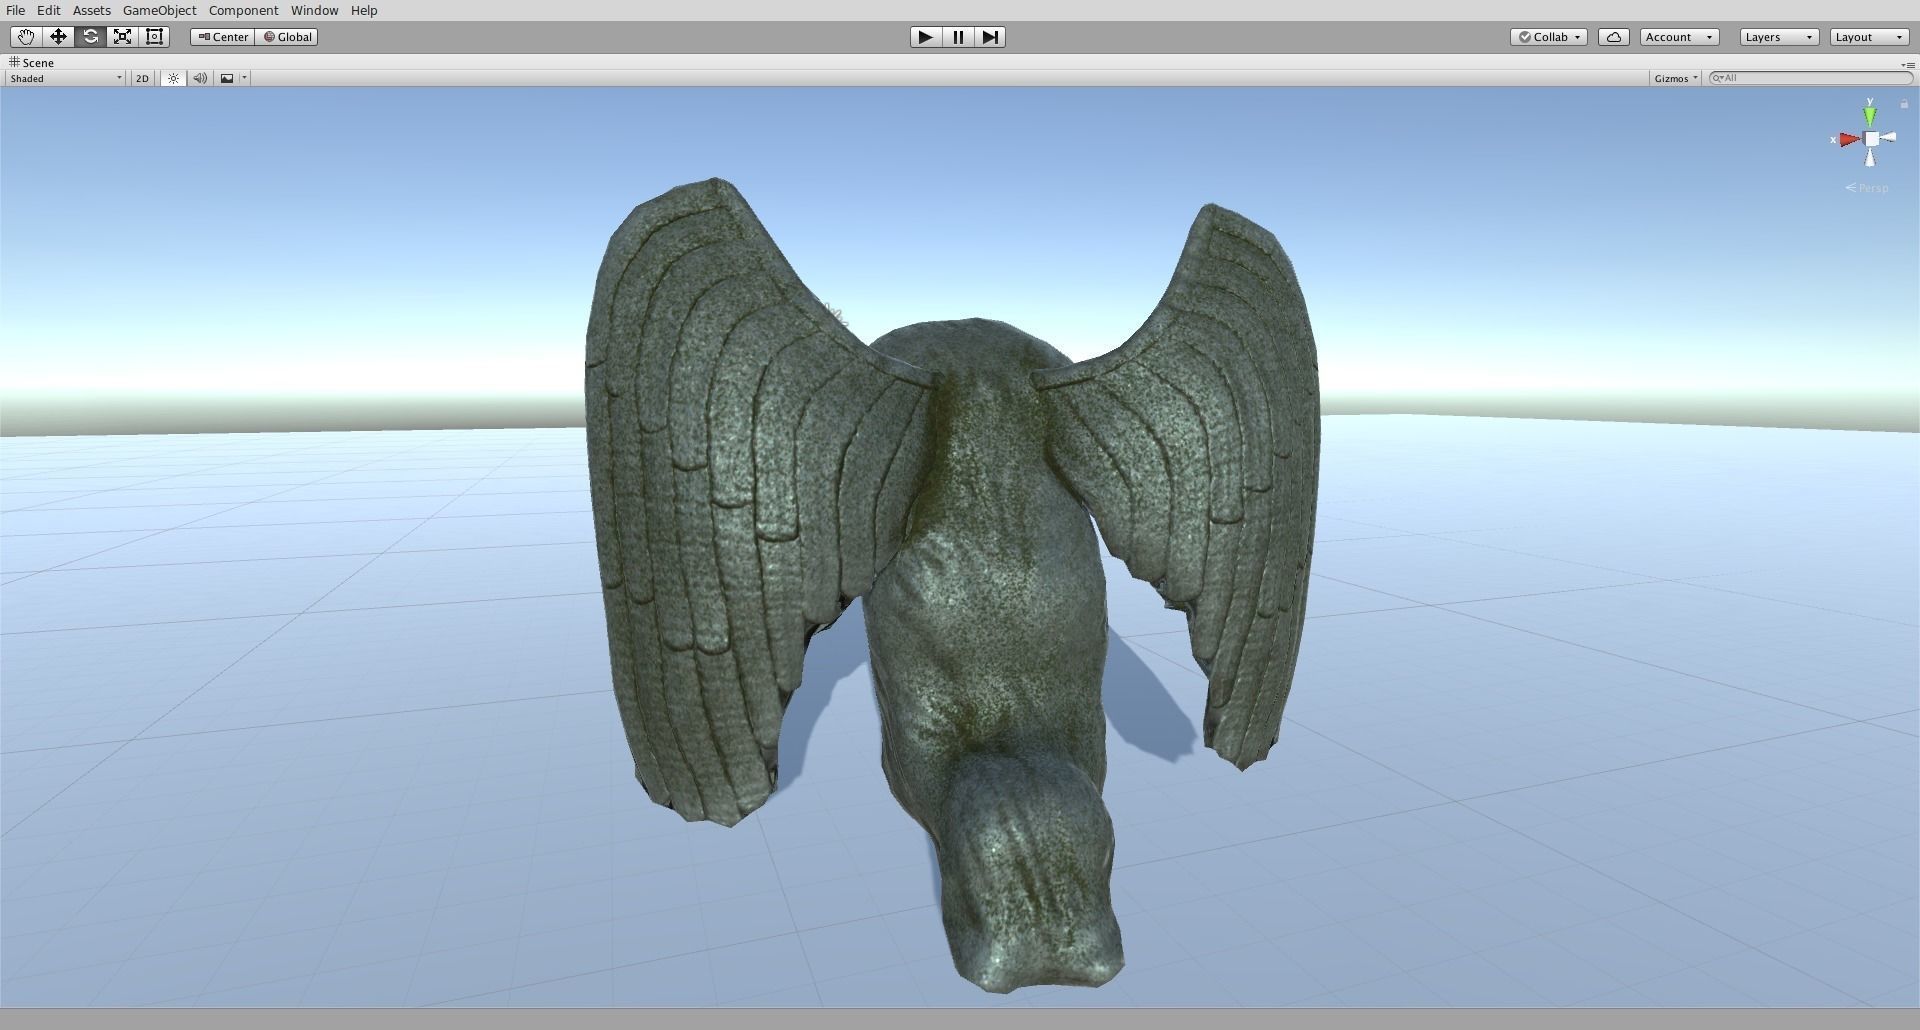
Task: Open the Assets menu
Action: click(x=91, y=10)
